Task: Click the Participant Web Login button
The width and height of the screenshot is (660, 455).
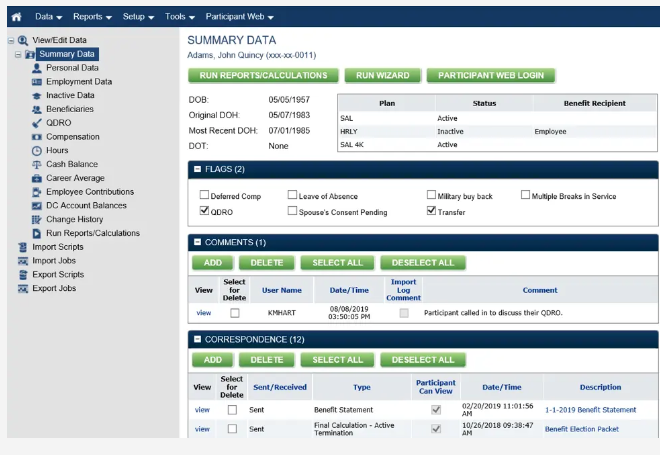Action: pos(490,75)
